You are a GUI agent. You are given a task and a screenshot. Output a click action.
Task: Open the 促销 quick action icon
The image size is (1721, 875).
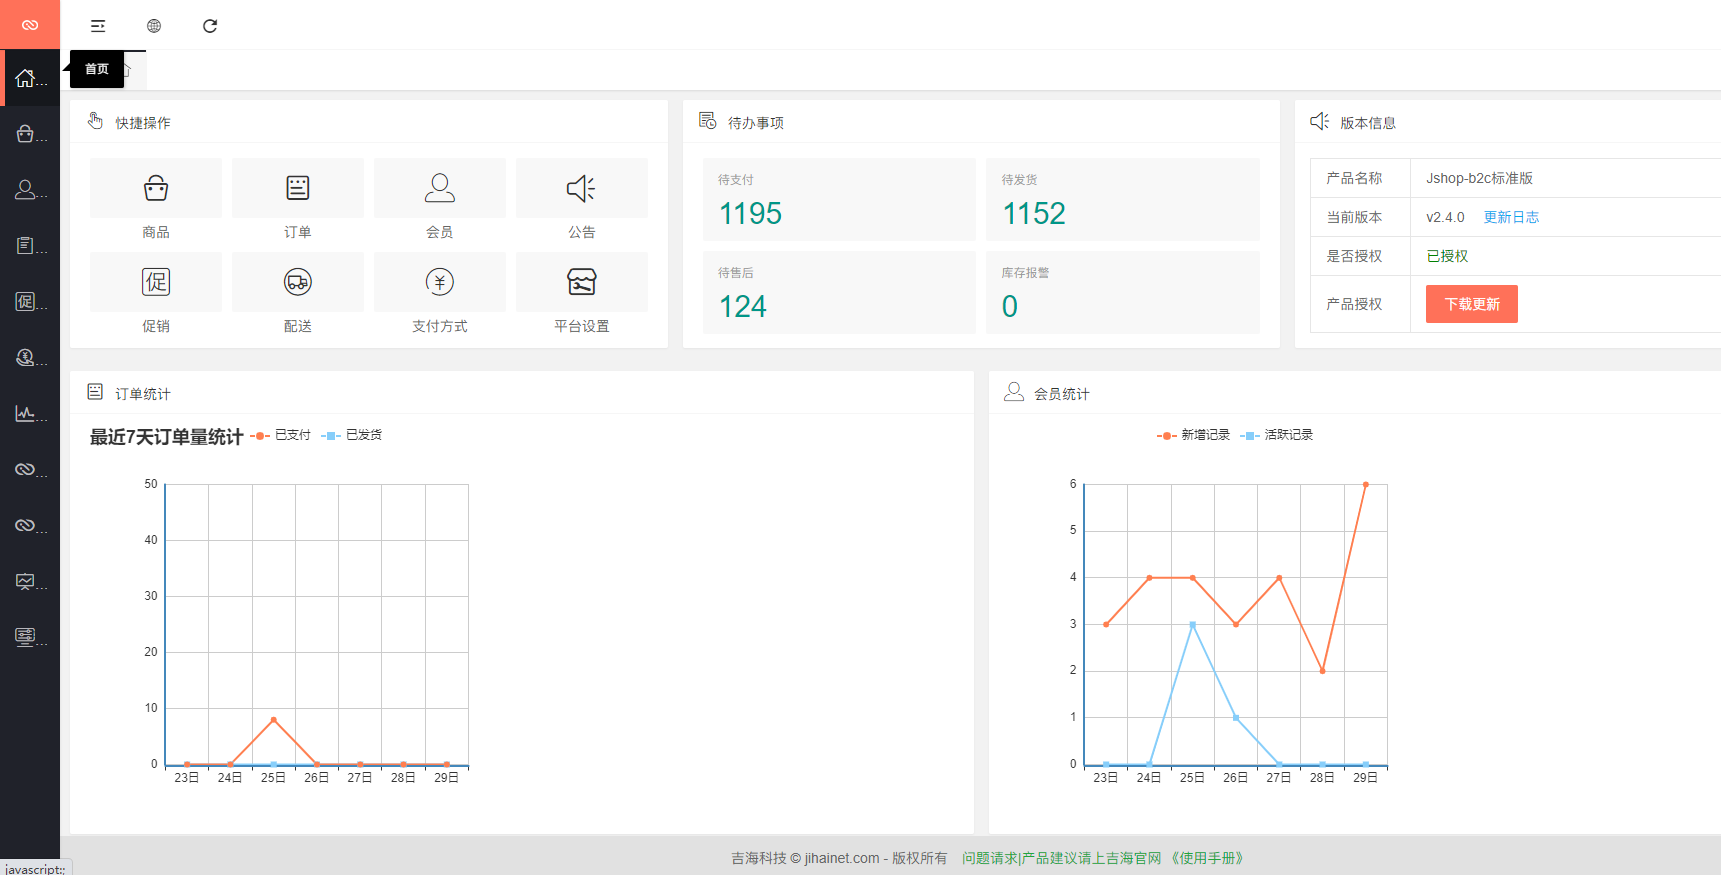[x=156, y=282]
